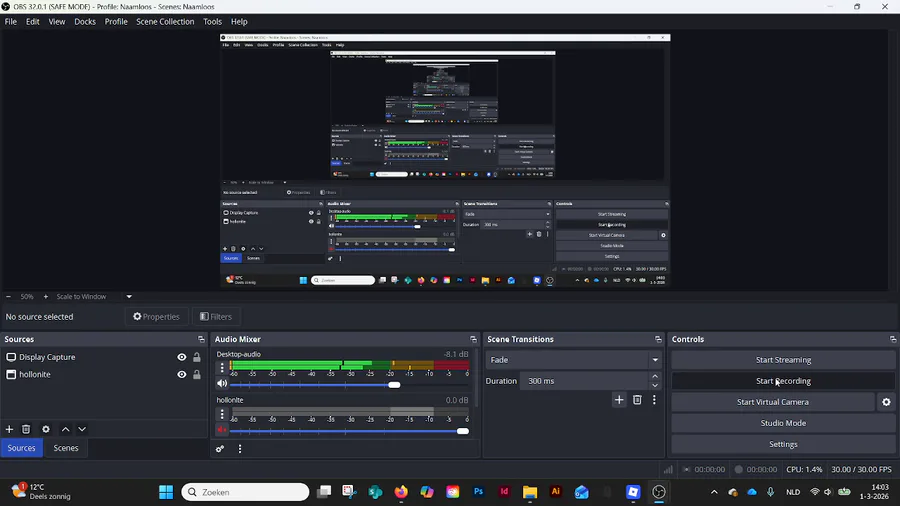Click Start Streaming button
Viewport: 900px width, 506px height.
coord(783,360)
